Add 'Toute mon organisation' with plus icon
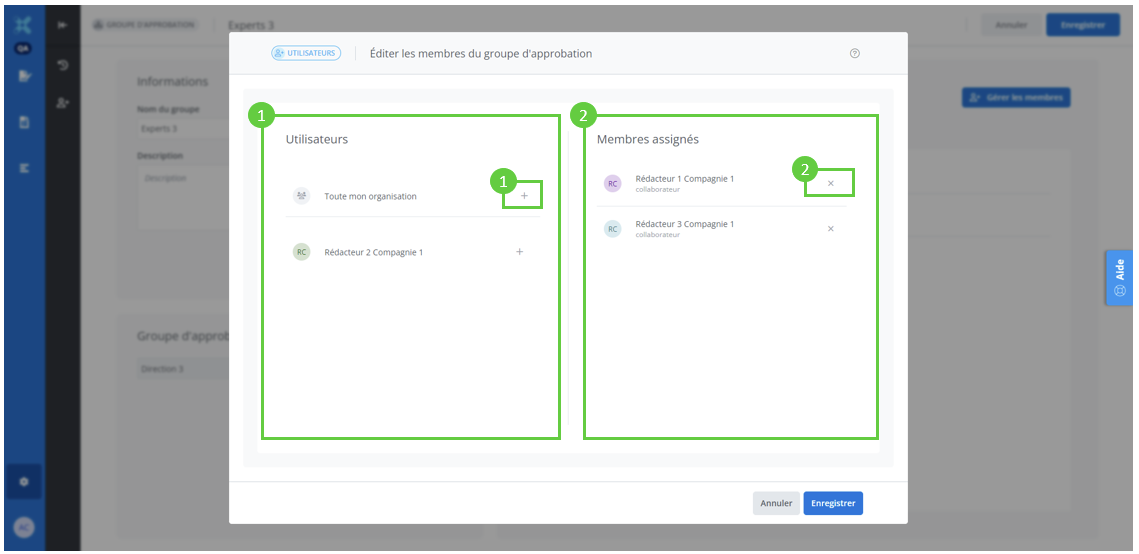 click(524, 196)
